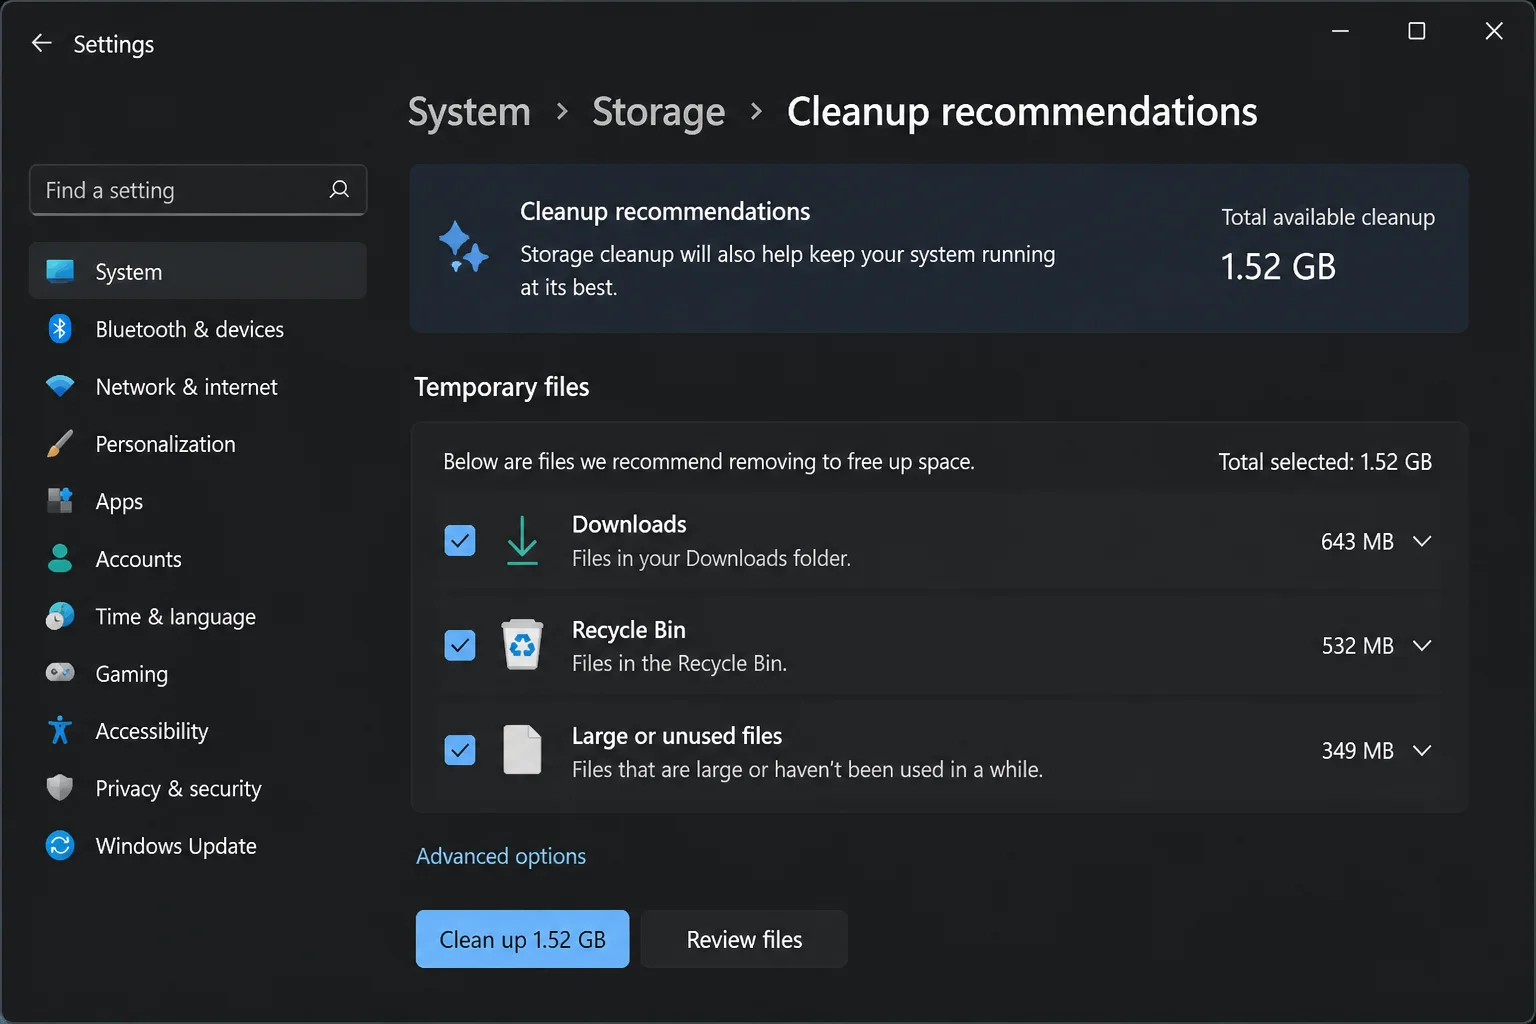Click the Find a setting search field
Screen dimensions: 1536x1024
click(x=198, y=190)
